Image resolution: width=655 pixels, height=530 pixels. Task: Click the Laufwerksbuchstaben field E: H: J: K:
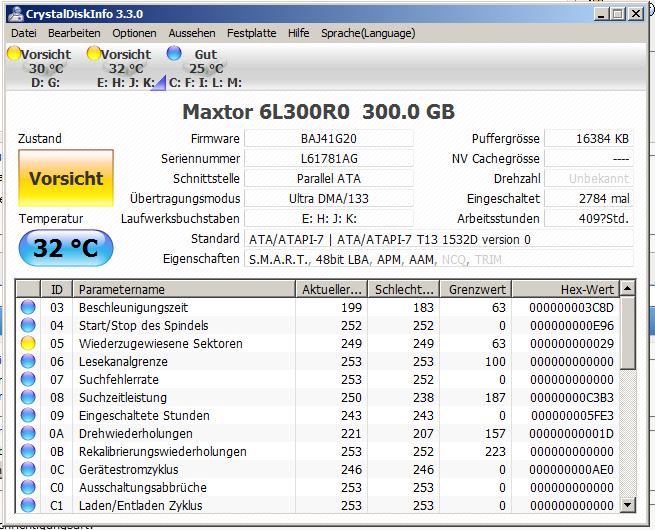click(x=329, y=218)
